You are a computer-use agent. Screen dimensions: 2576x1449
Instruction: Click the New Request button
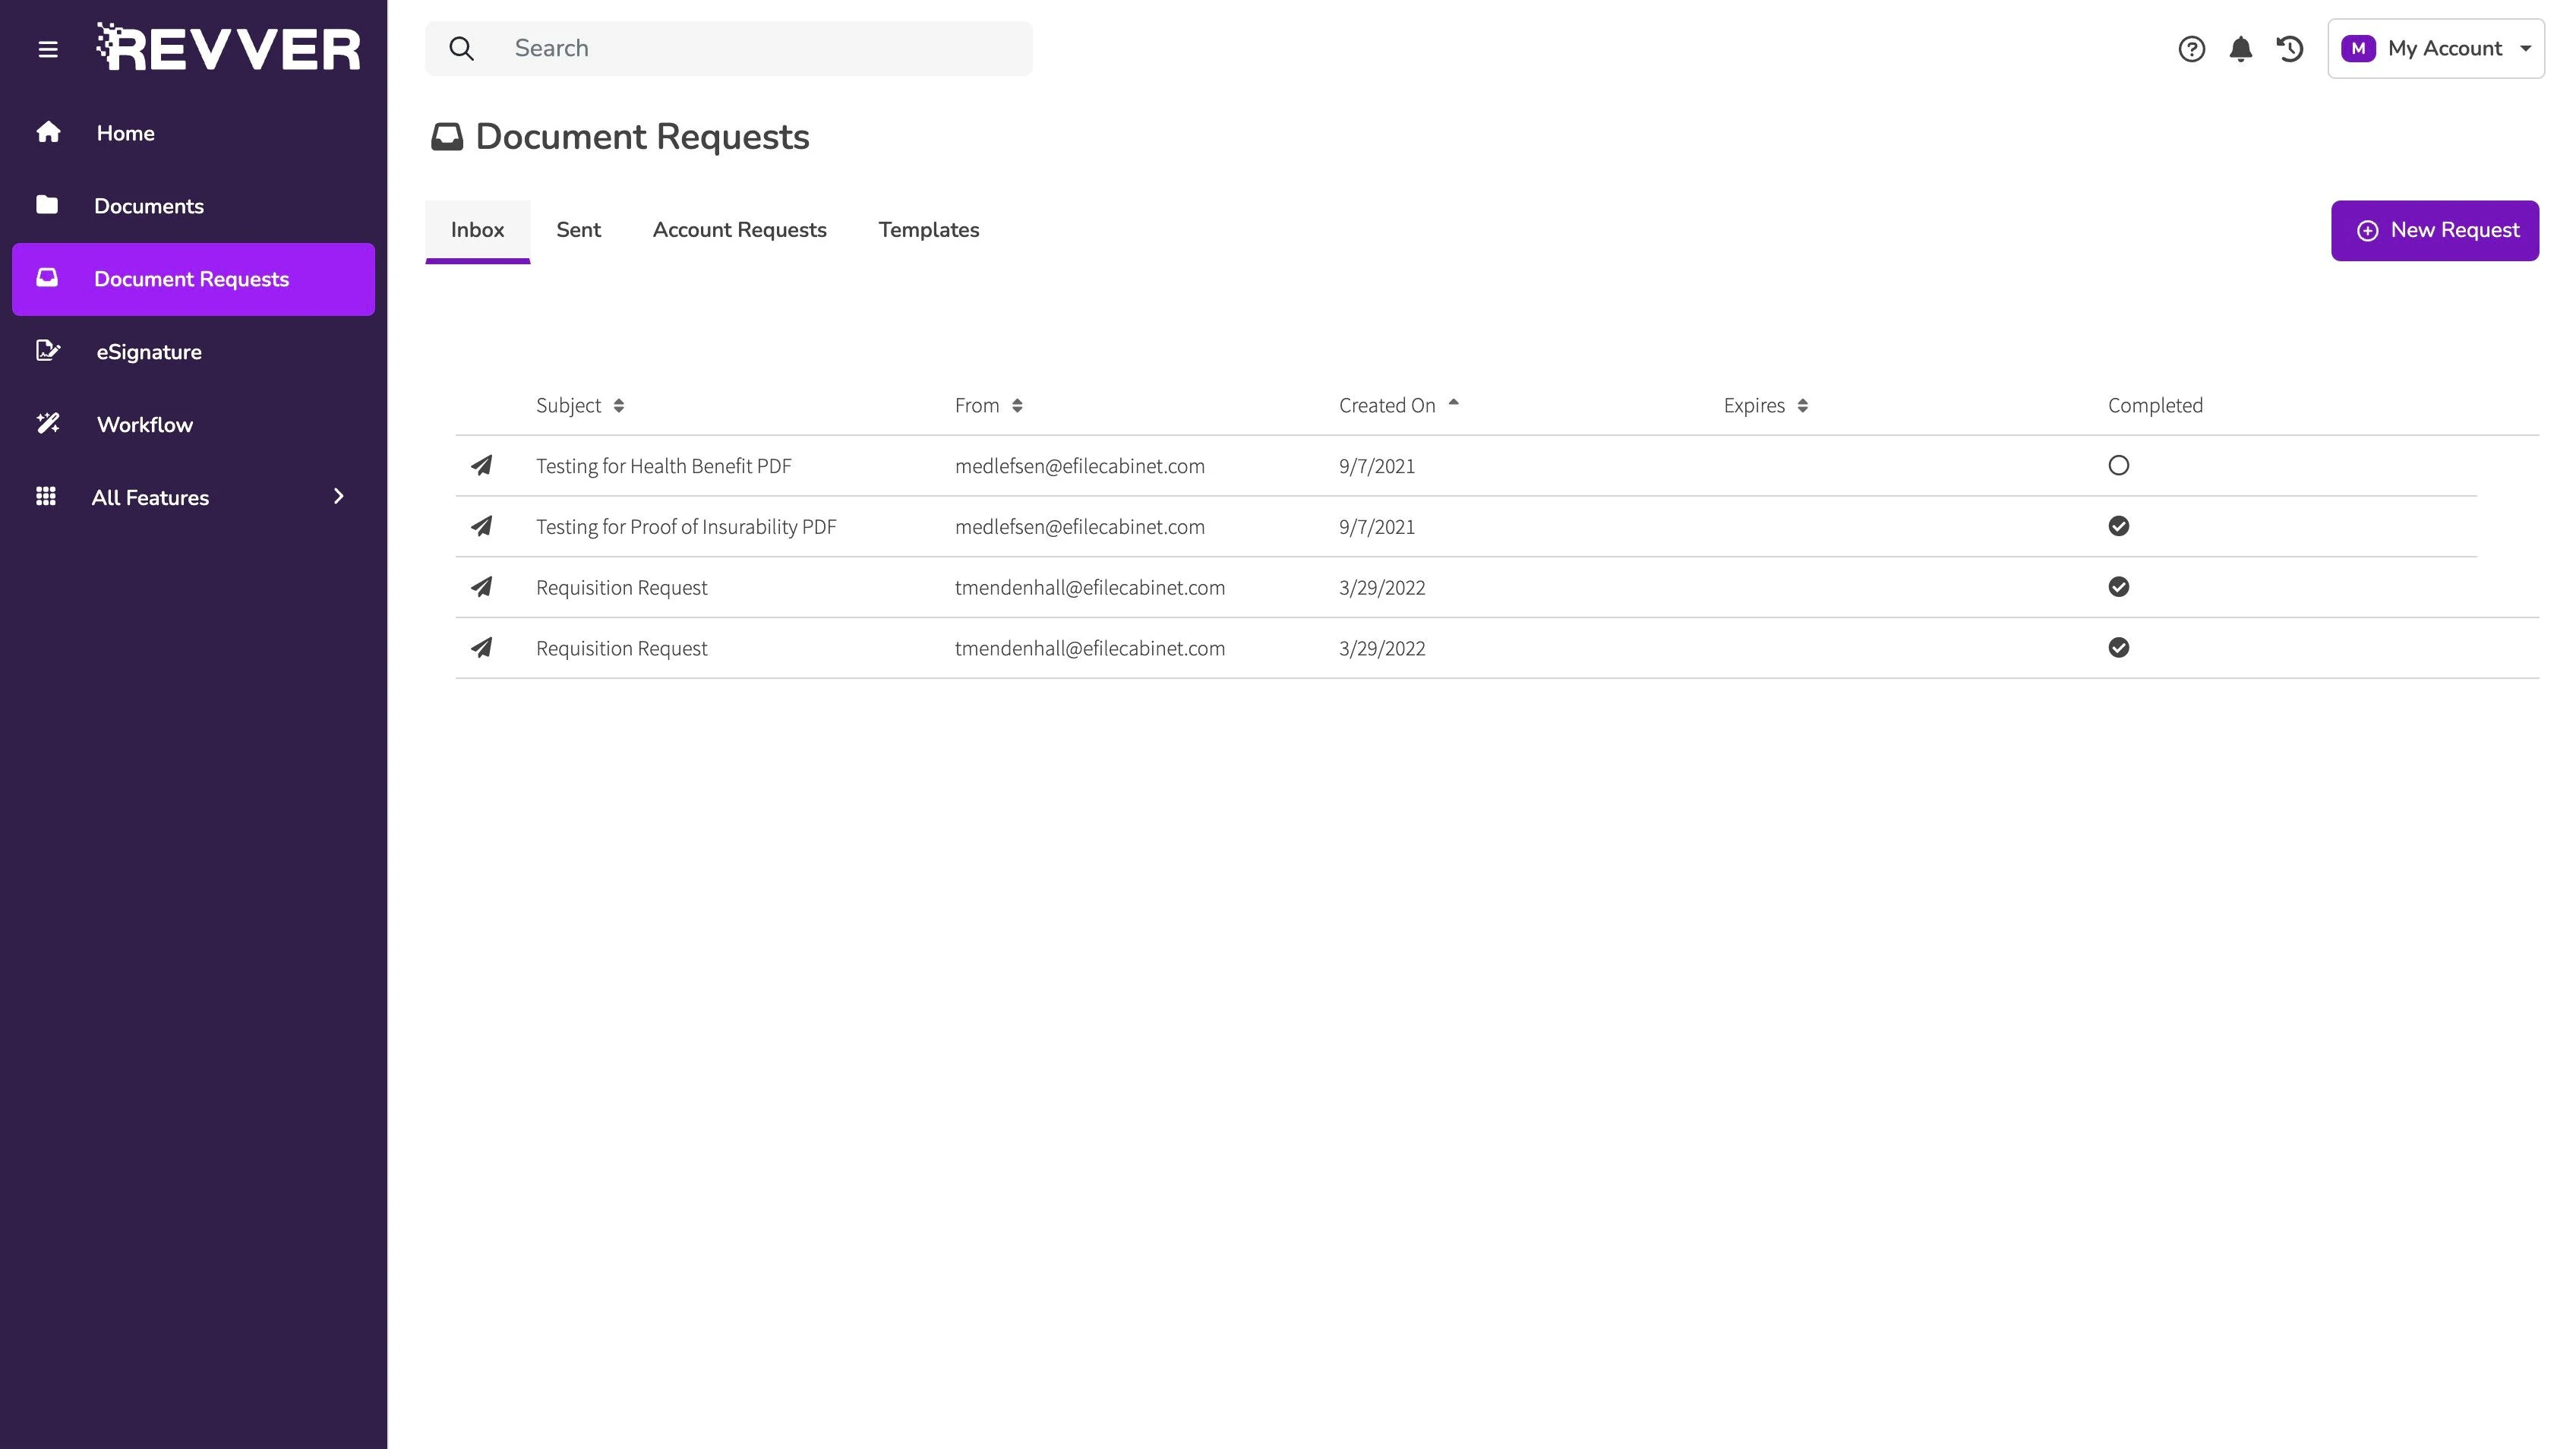[x=2434, y=231]
